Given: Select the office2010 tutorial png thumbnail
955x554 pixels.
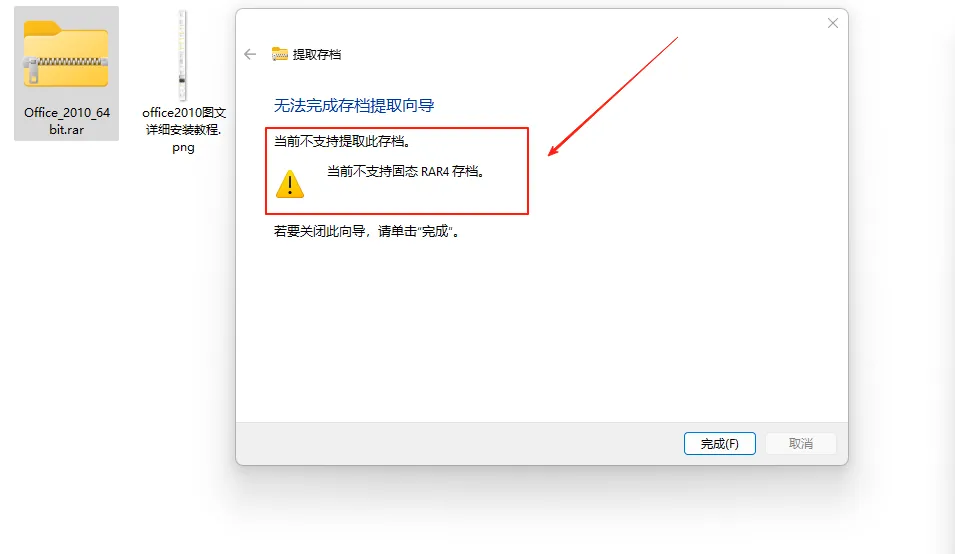Looking at the screenshot, I should point(182,55).
